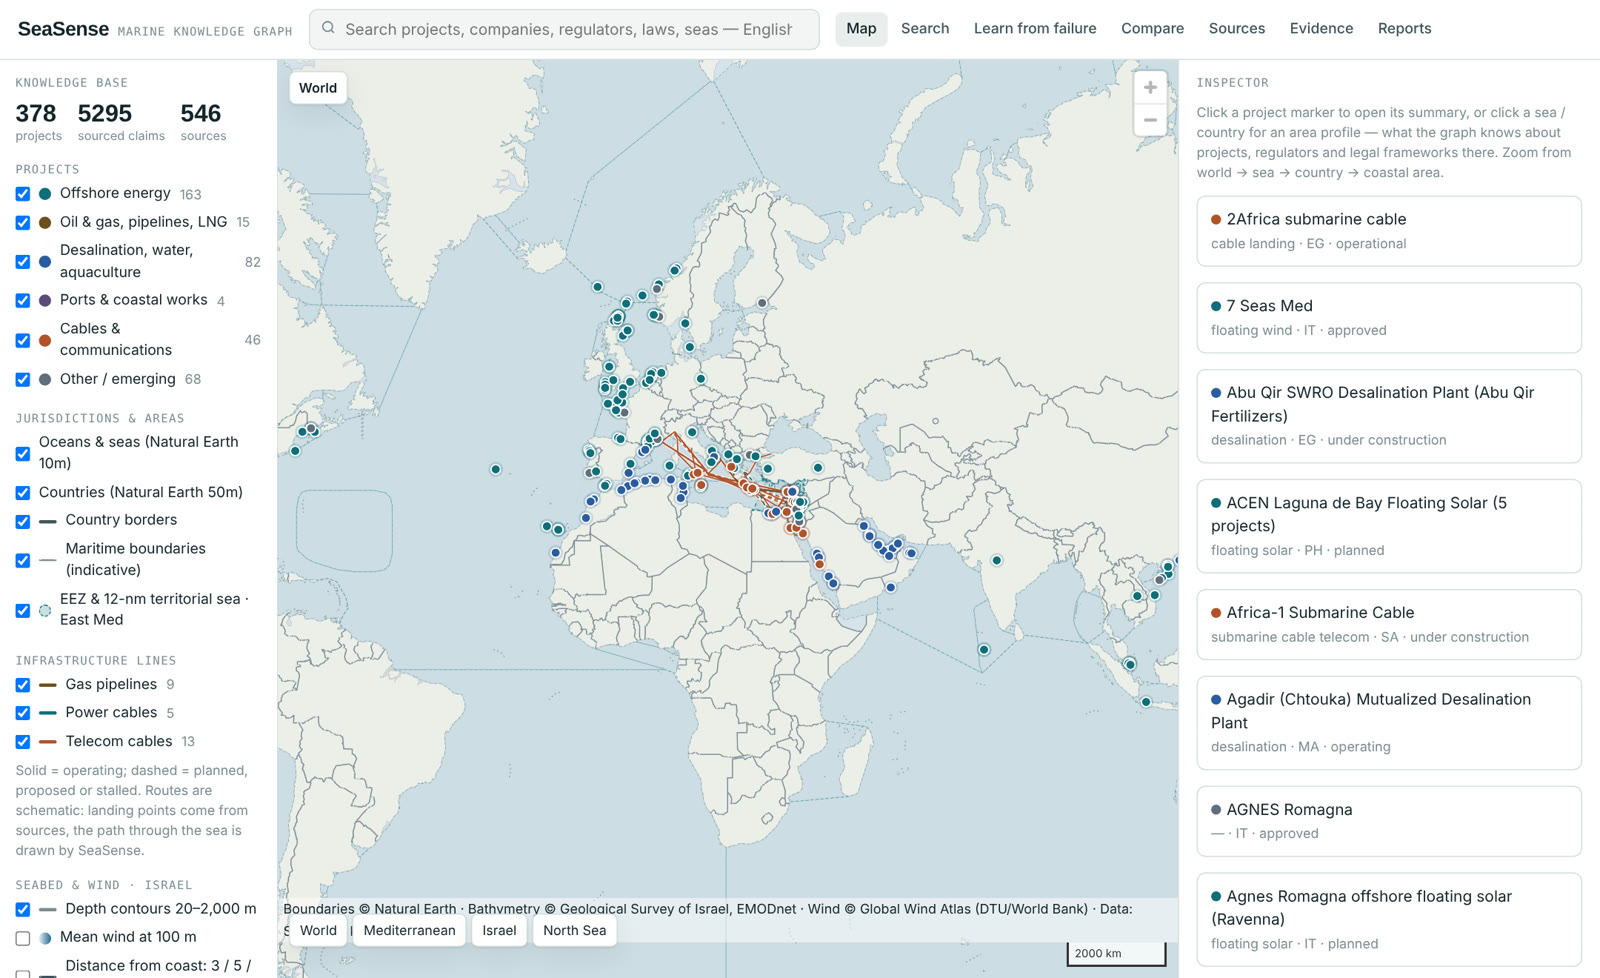Enable the Mean wind at 100 m checkbox

pos(23,938)
